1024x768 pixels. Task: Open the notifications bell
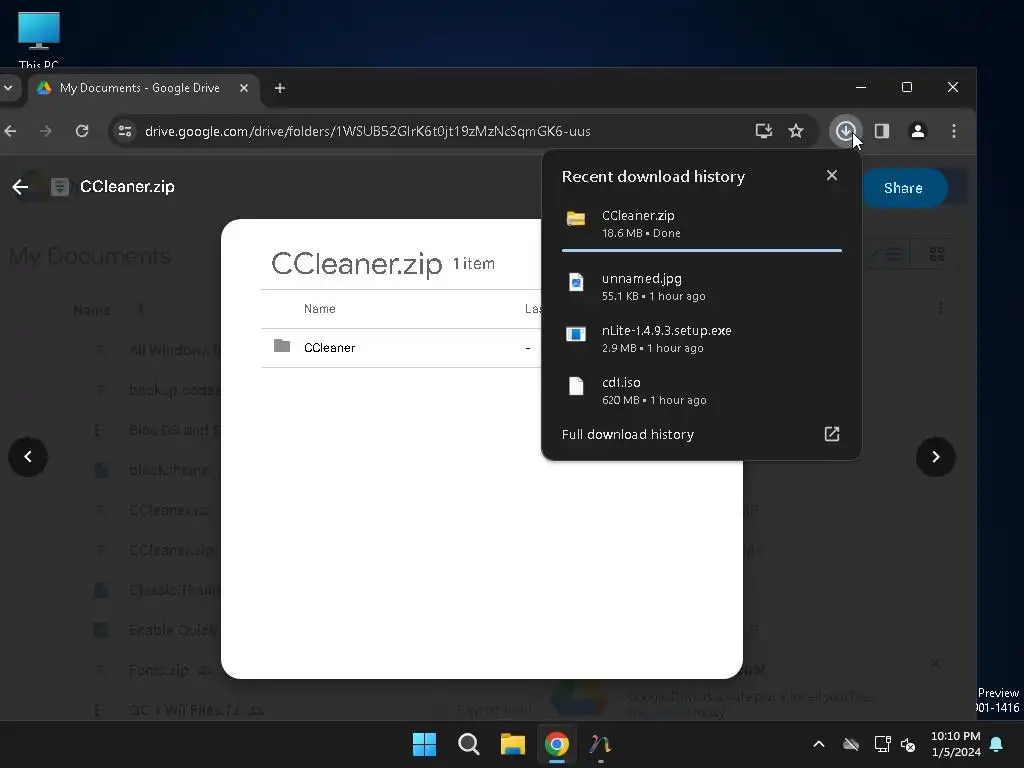coord(996,744)
